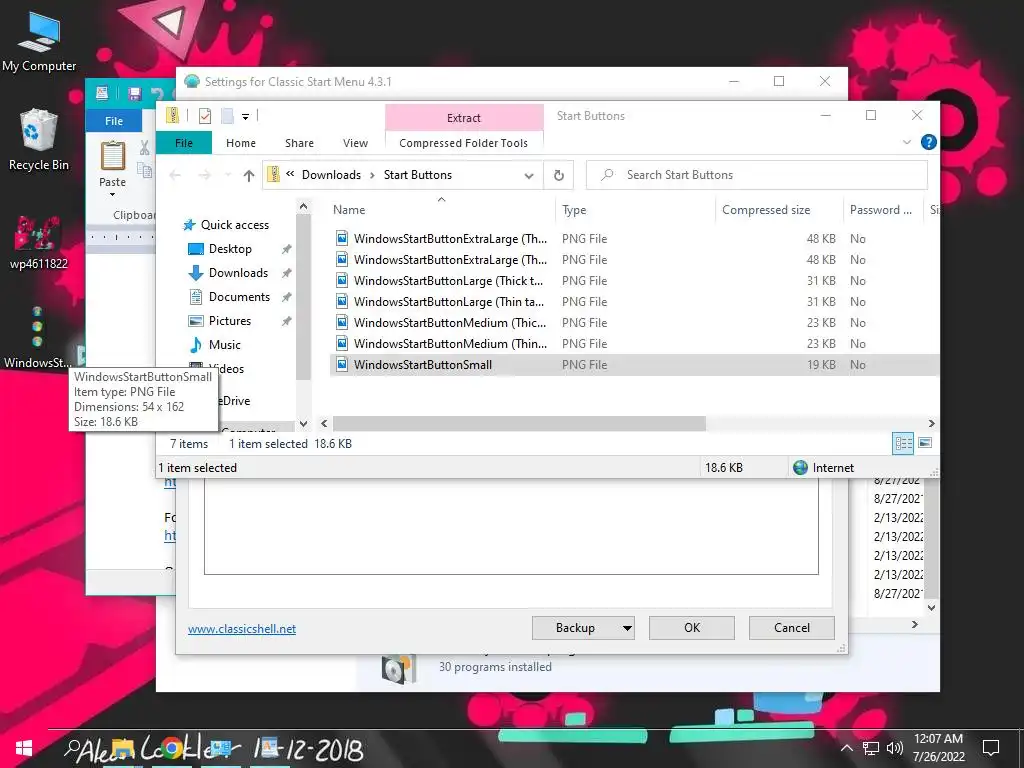
Task: Click the volume speaker icon in the system tray
Action: (x=895, y=748)
